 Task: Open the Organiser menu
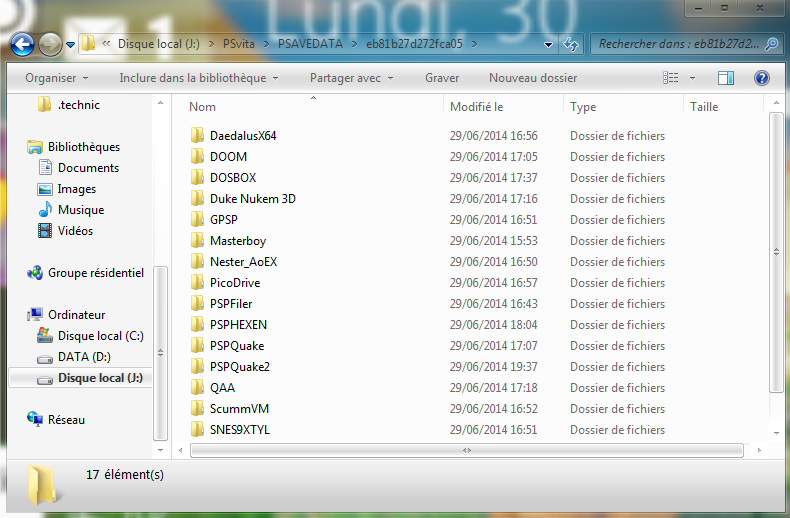(56, 78)
